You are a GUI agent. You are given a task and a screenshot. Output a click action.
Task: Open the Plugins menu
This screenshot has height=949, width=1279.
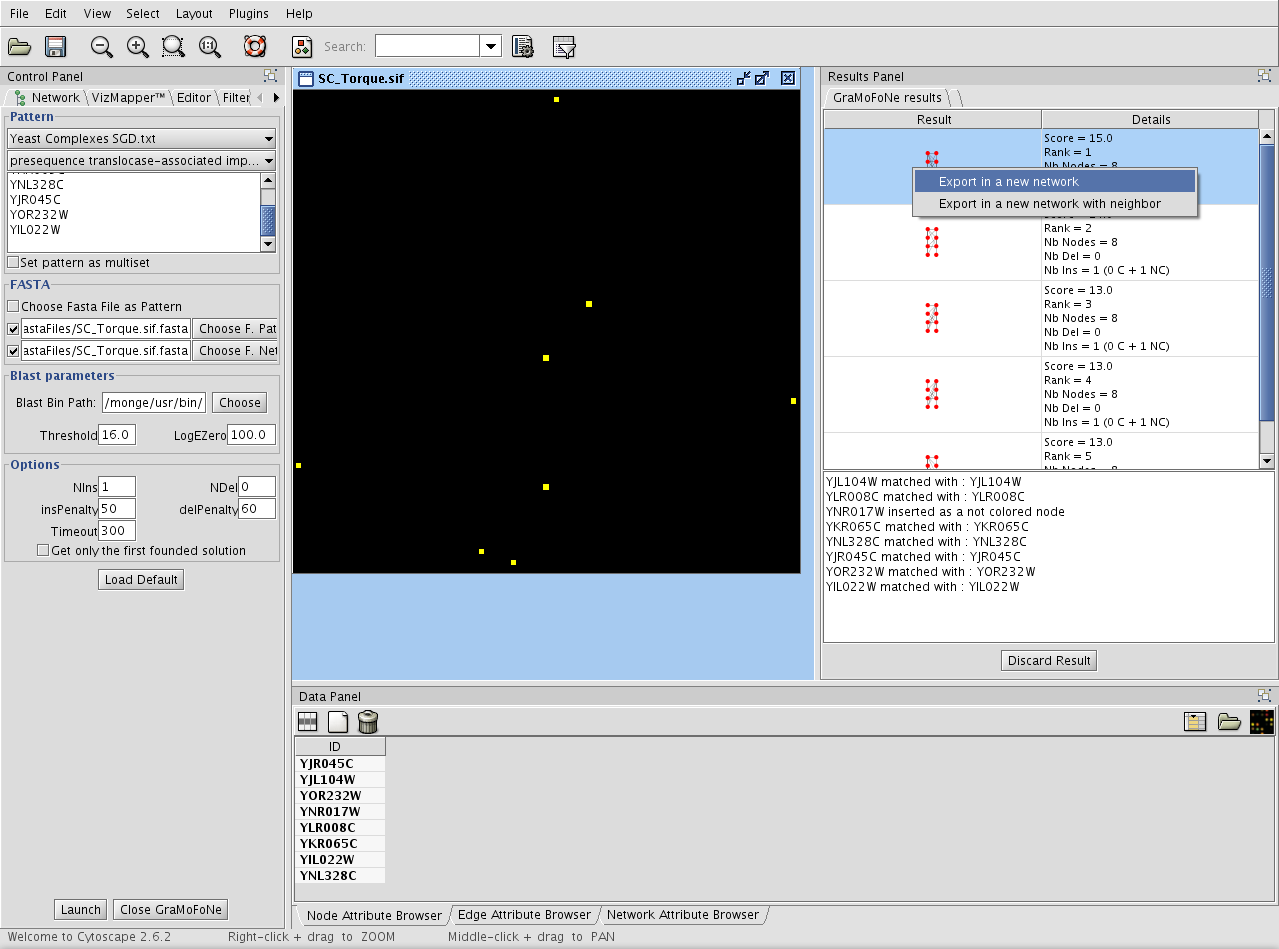pyautogui.click(x=248, y=14)
